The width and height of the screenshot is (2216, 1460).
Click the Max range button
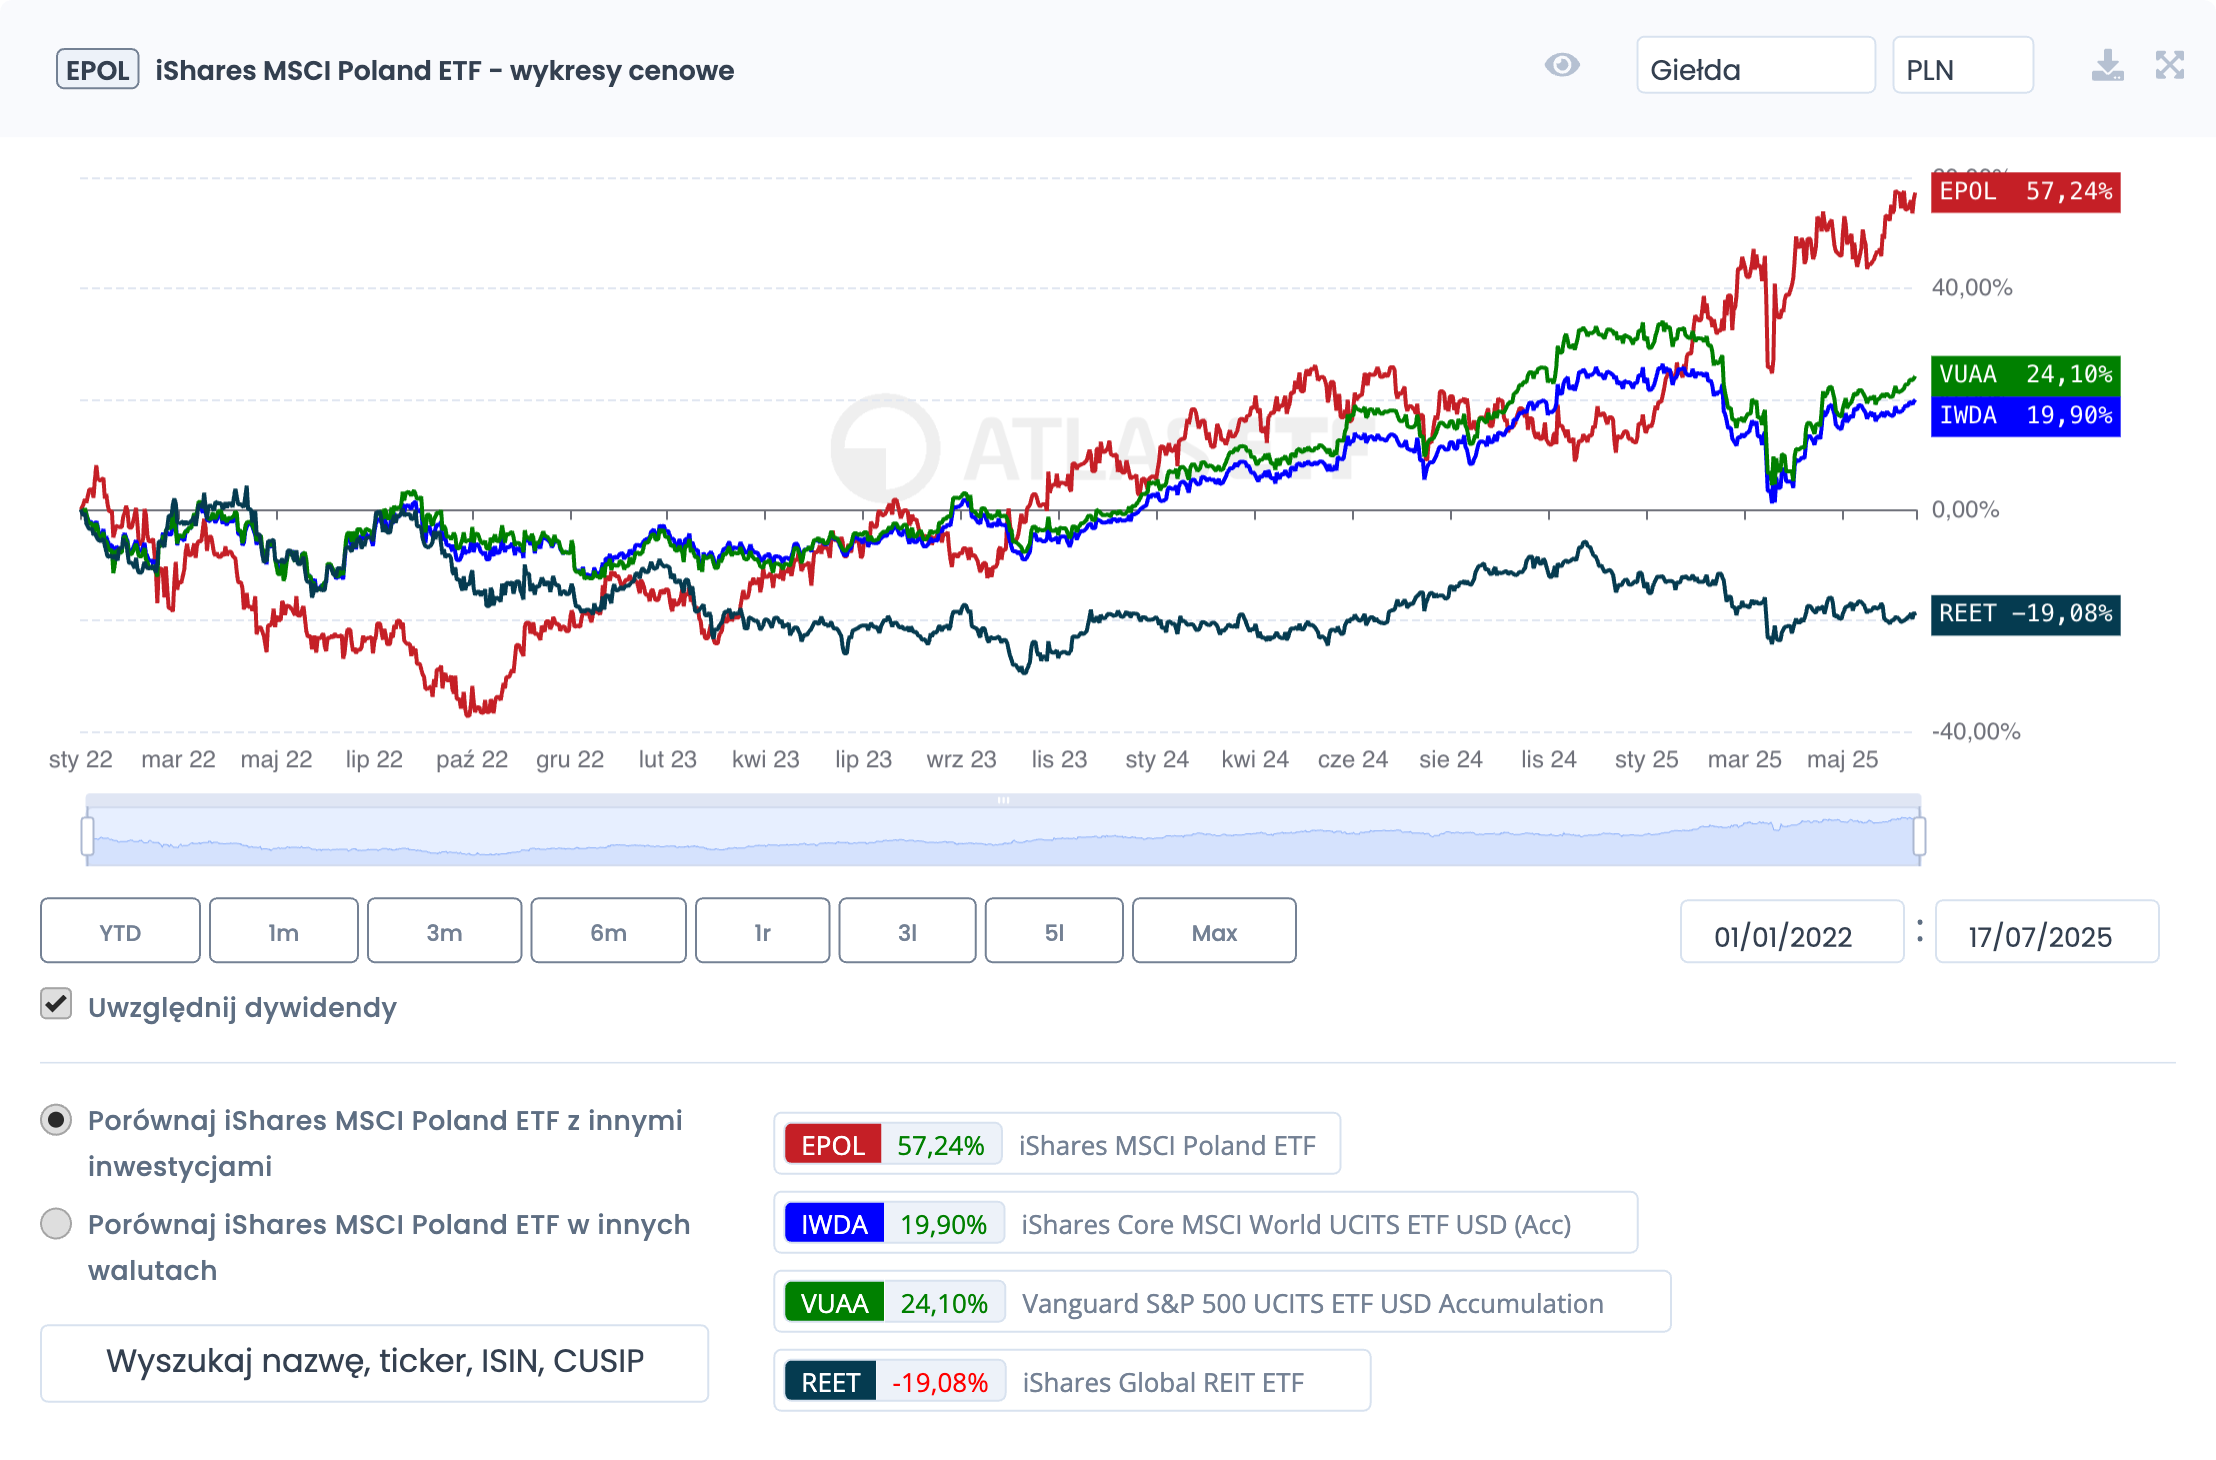1214,931
